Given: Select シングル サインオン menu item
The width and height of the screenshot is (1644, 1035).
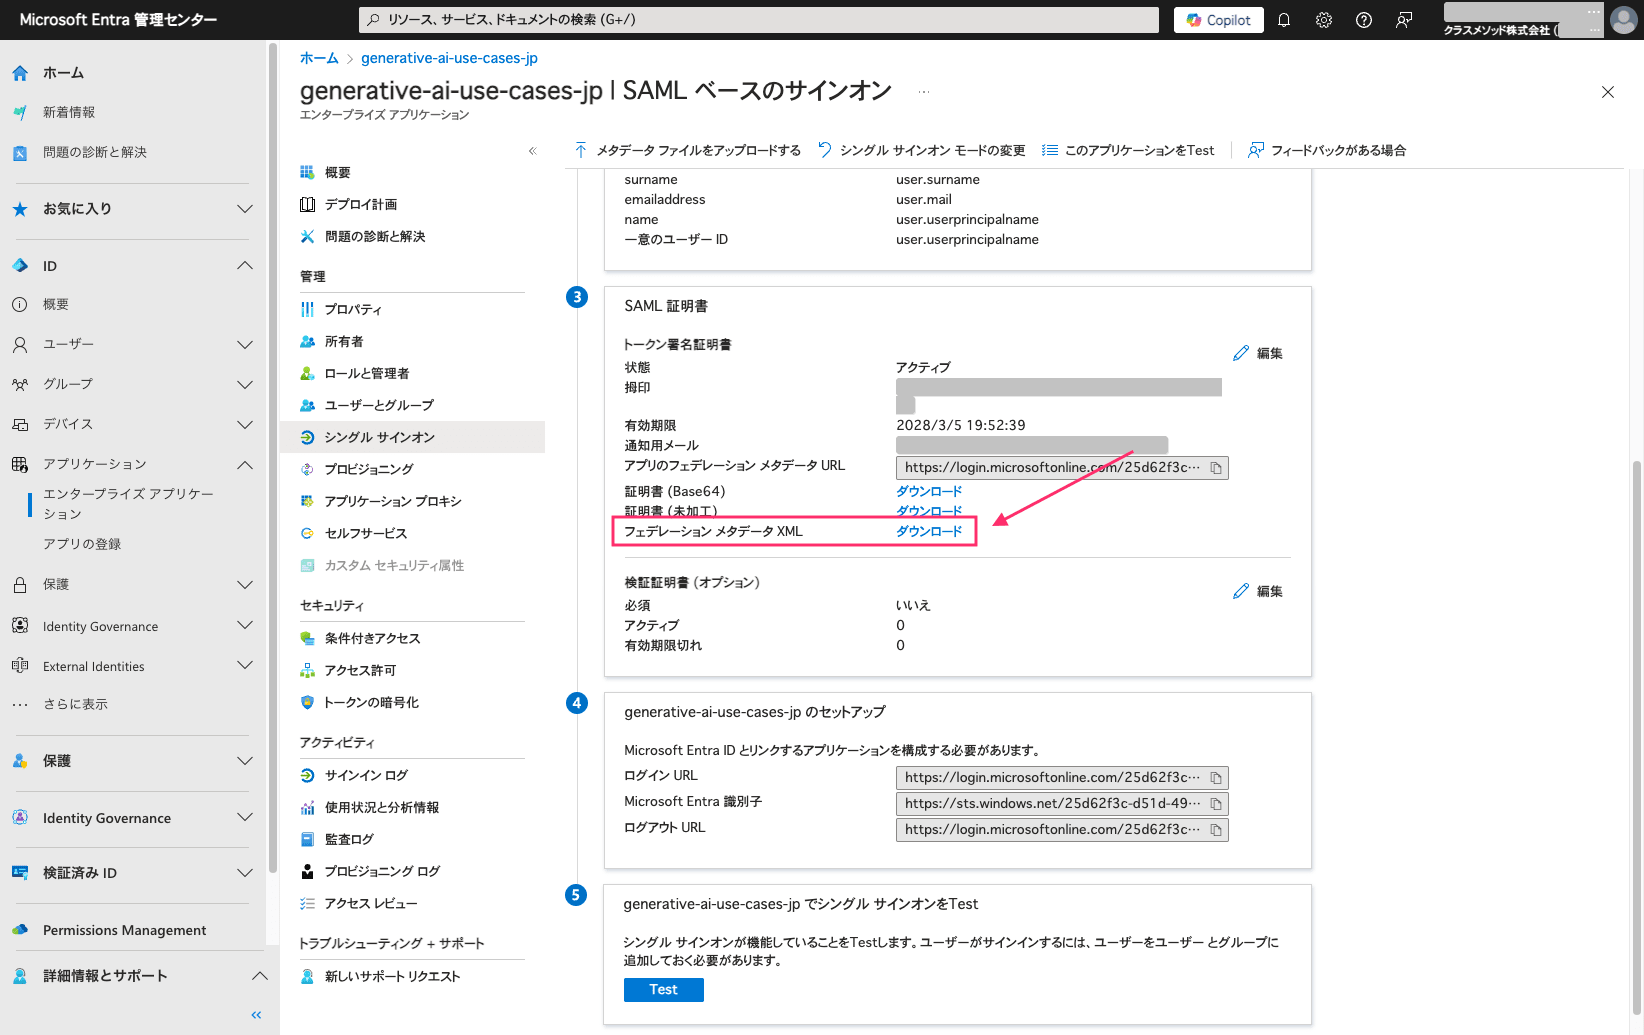Looking at the screenshot, I should click(412, 437).
